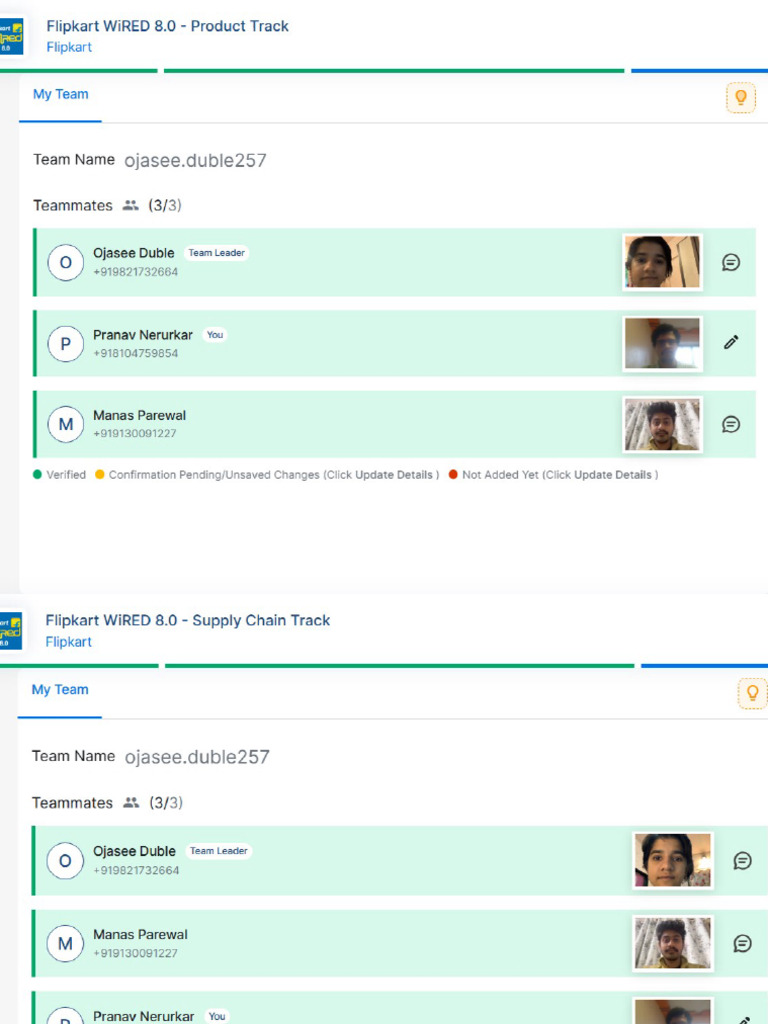The image size is (768, 1024).
Task: Click Flipkart WiRED logo beside Product Track
Action: coord(11,36)
